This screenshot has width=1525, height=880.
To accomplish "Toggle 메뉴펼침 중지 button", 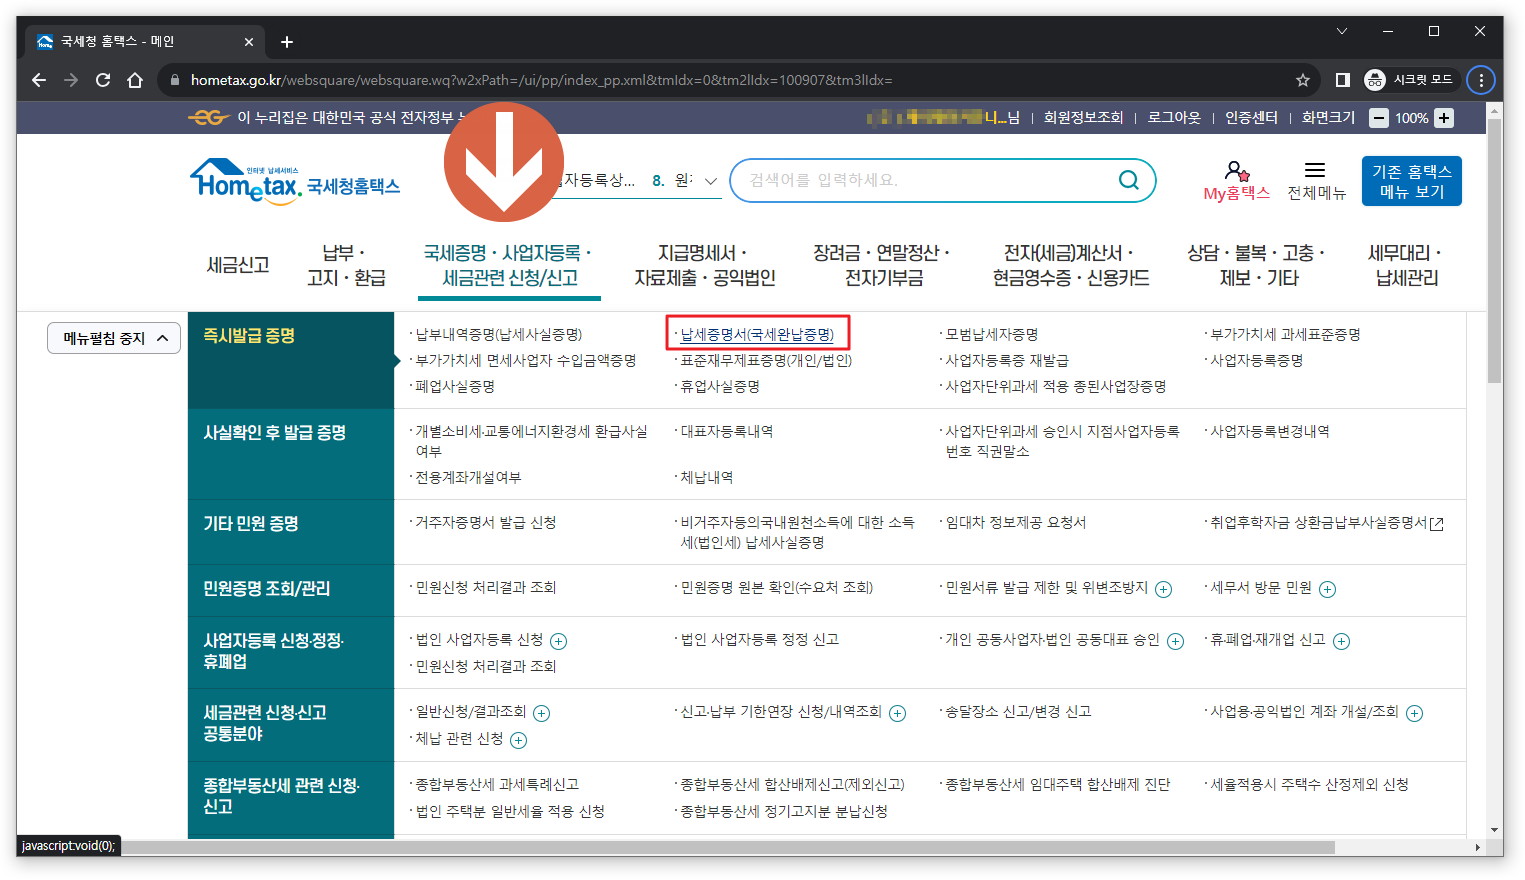I will click(x=114, y=338).
